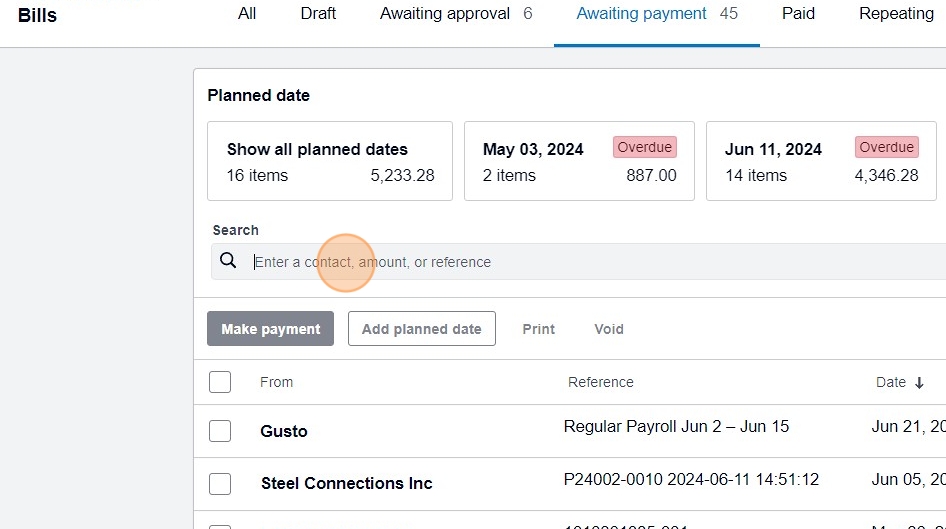Image resolution: width=946 pixels, height=529 pixels.
Task: Filter by the Jun 11, 2024 card
Action: pos(821,162)
